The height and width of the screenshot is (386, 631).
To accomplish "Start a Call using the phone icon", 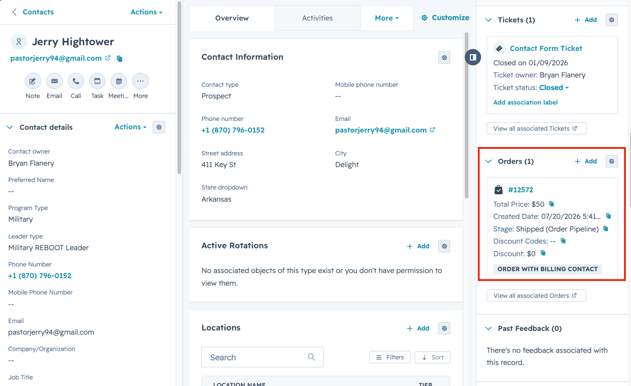I will [76, 81].
